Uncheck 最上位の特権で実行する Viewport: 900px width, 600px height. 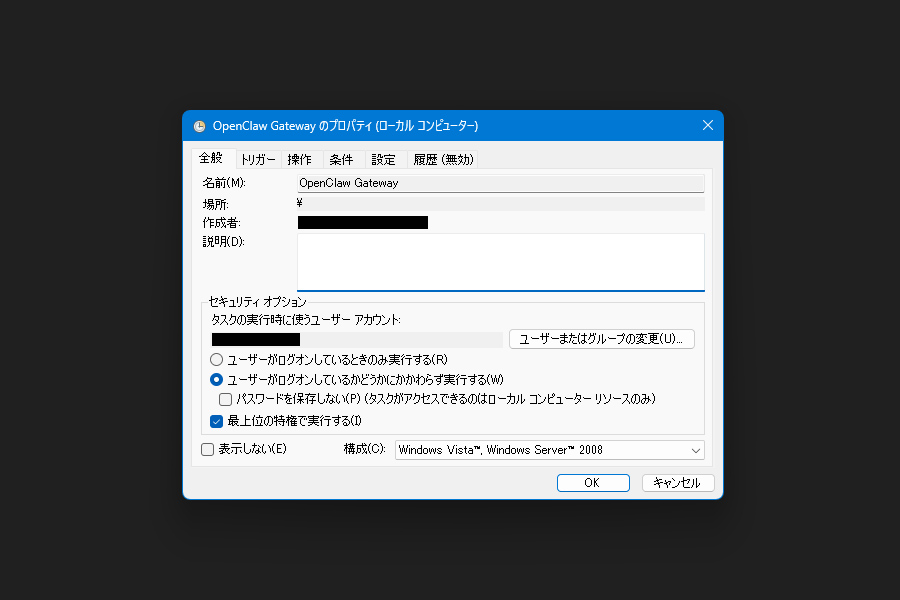click(216, 421)
